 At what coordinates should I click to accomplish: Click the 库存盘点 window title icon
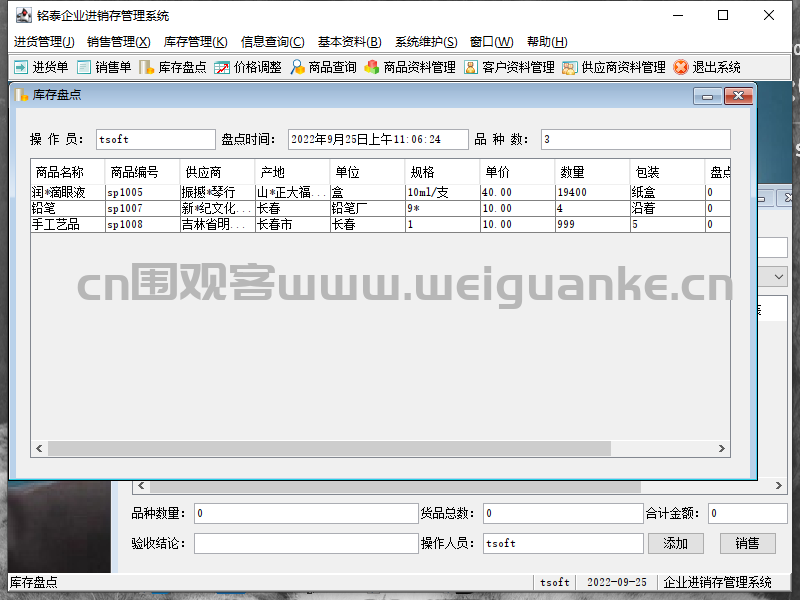pyautogui.click(x=21, y=95)
